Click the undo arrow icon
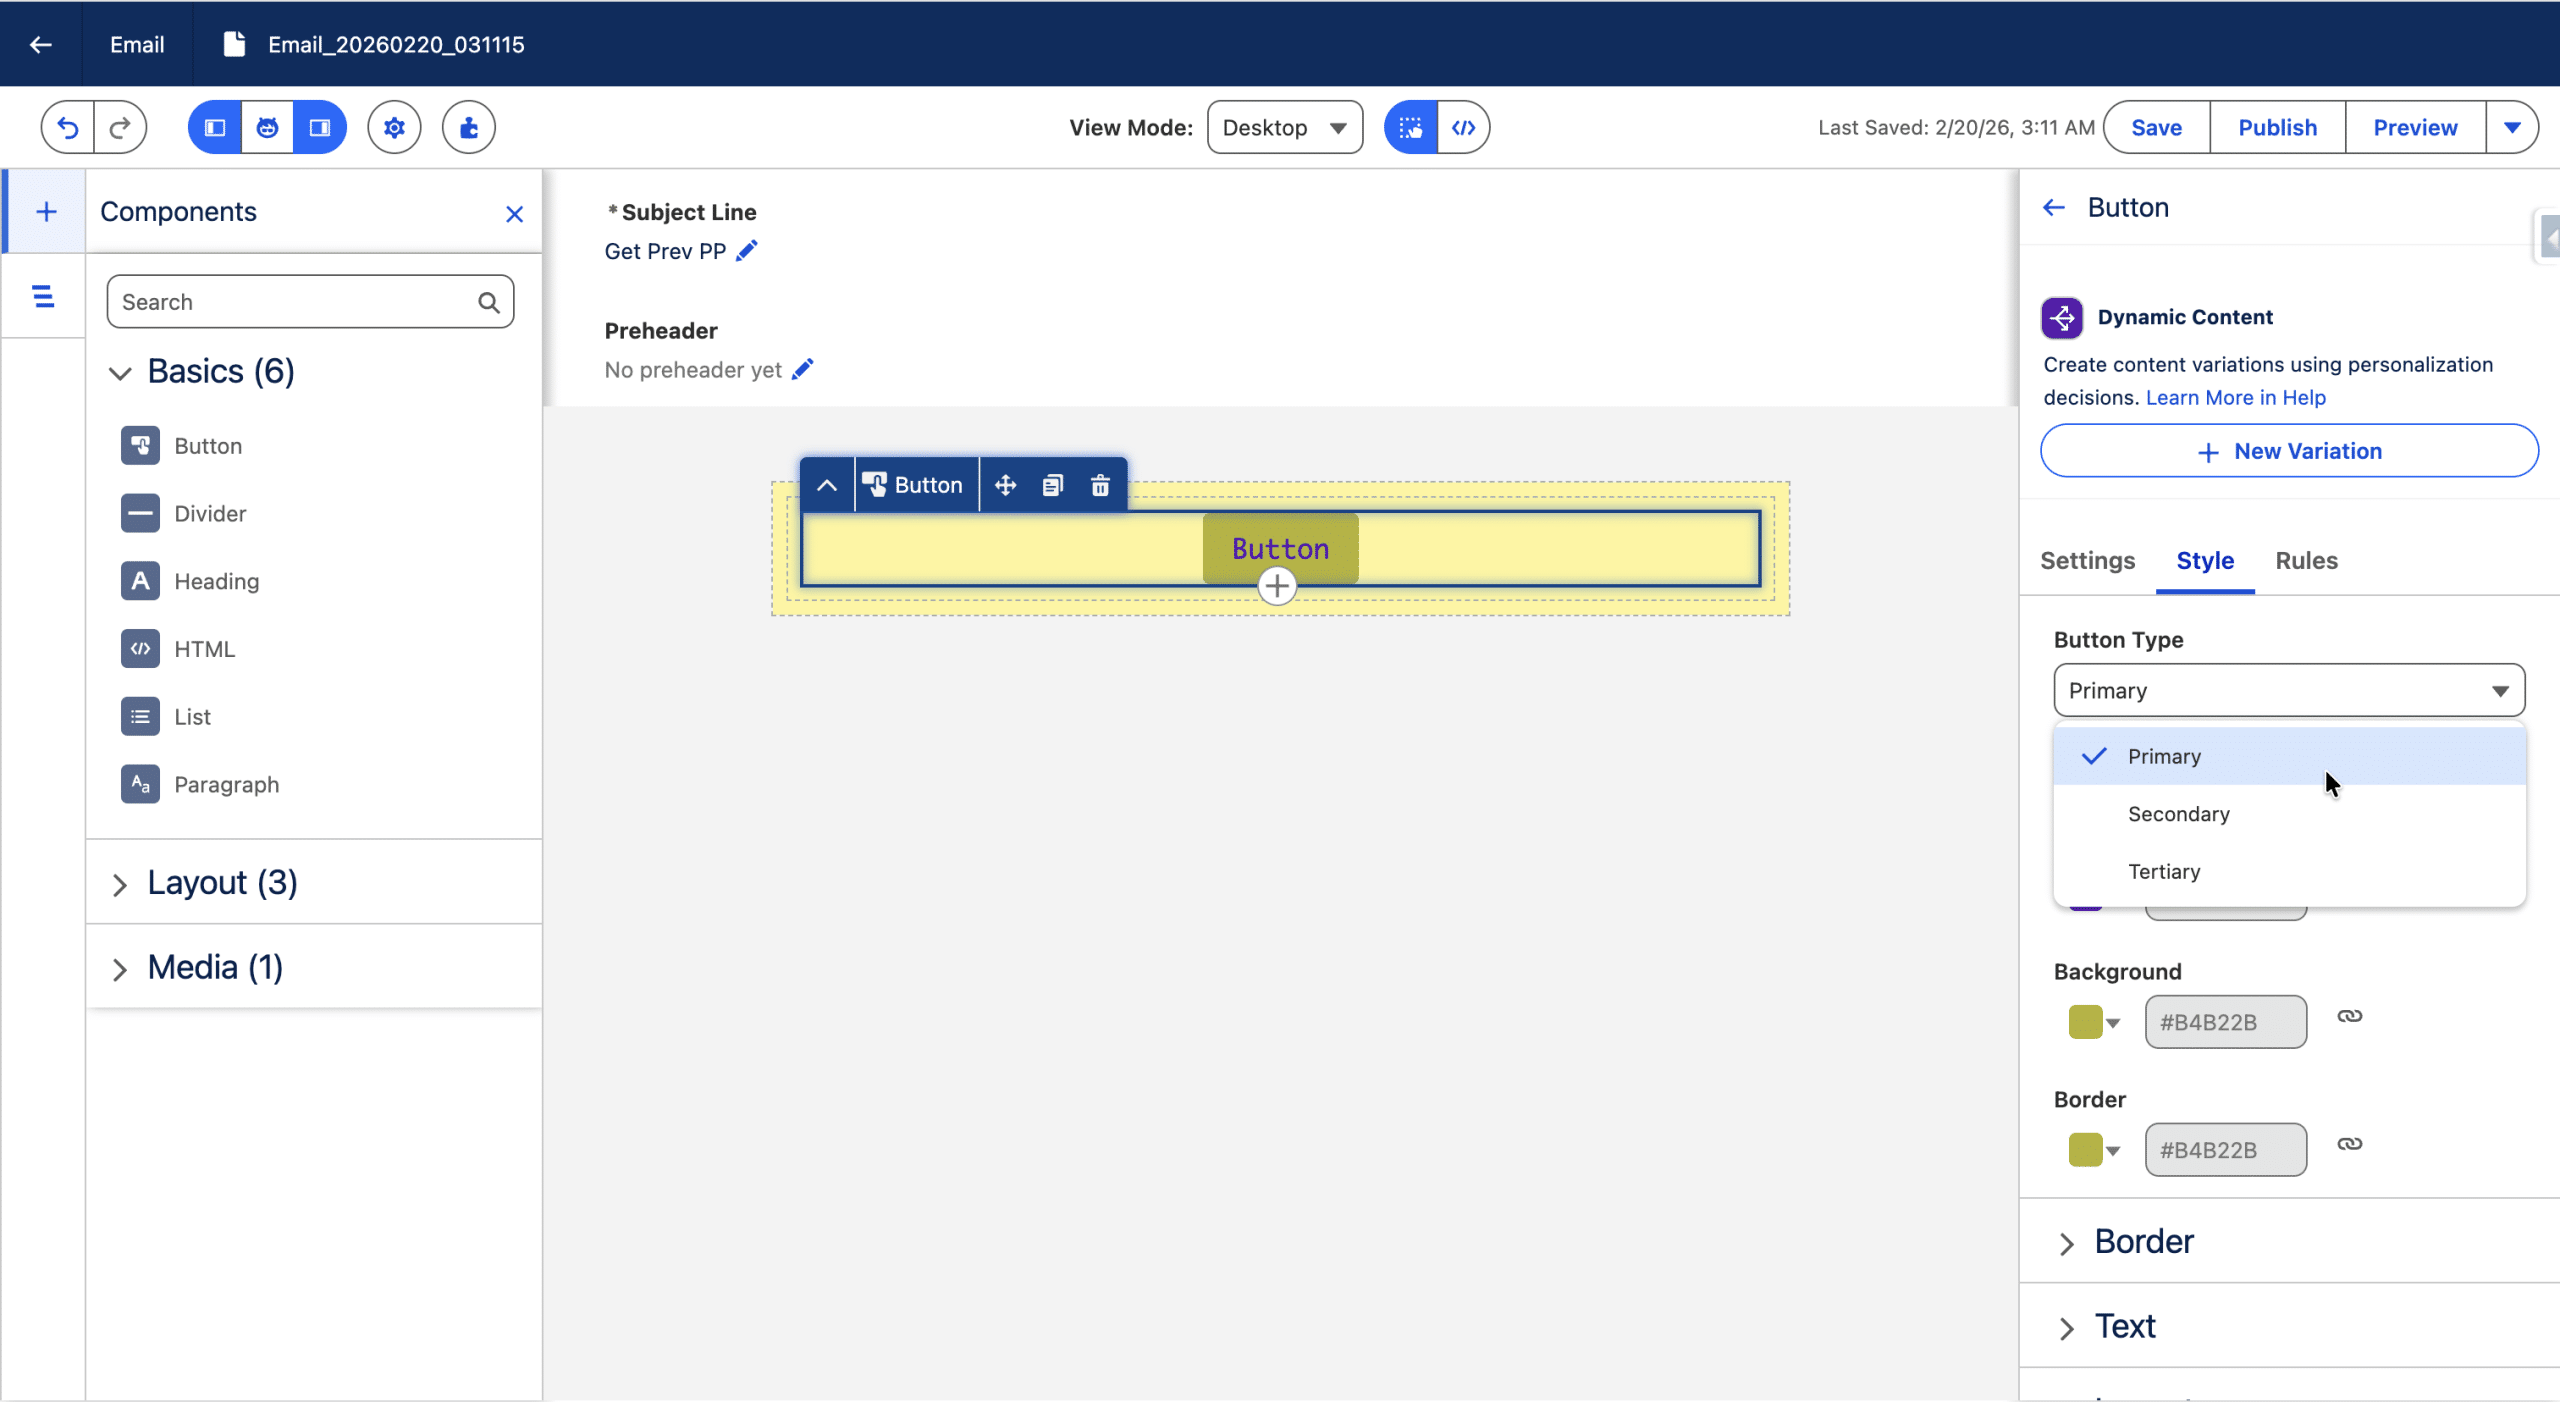 coord(67,127)
